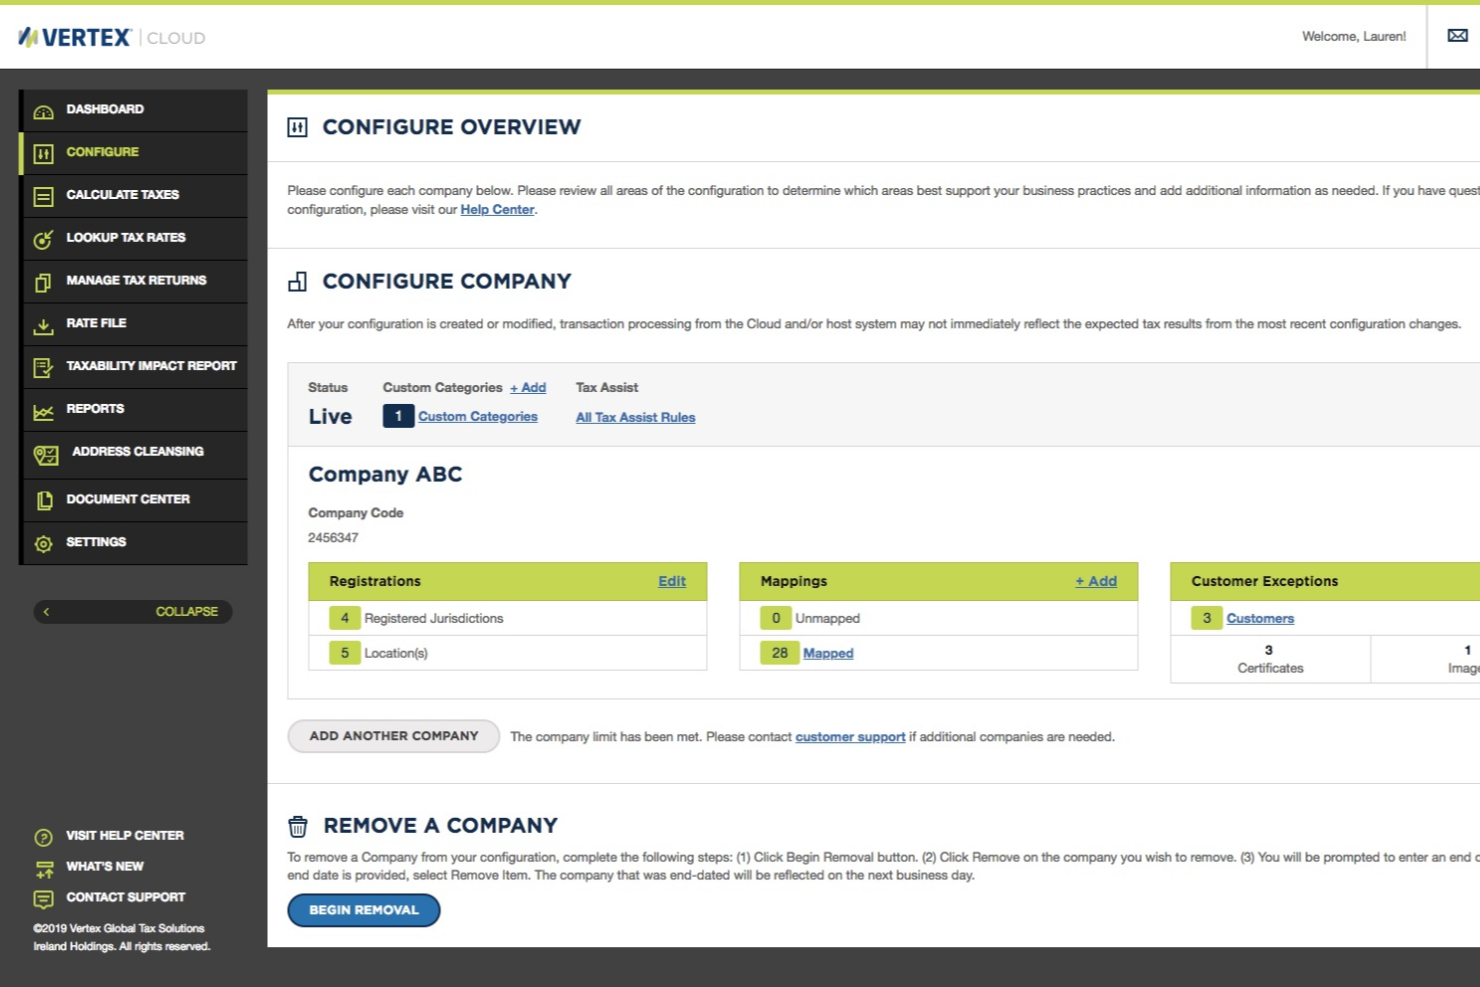Viewport: 1480px width, 987px height.
Task: Click Add Another Company
Action: pos(393,736)
